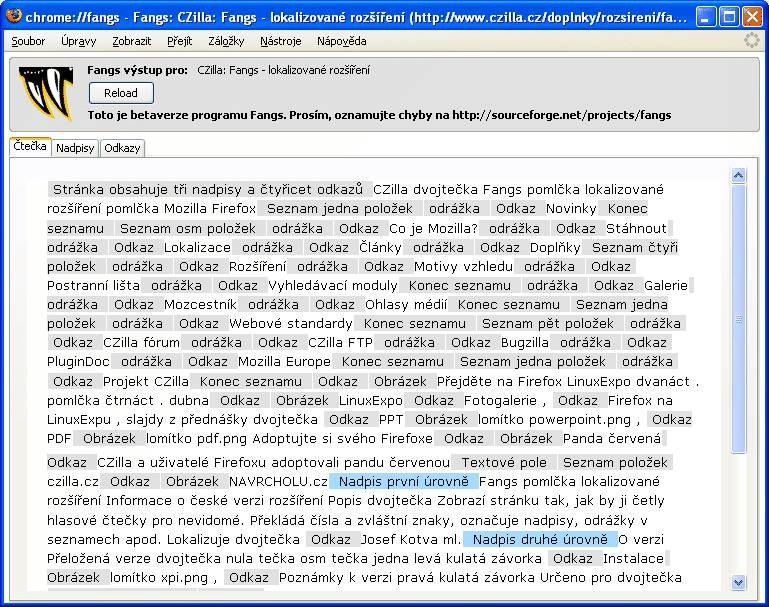The height and width of the screenshot is (607, 769).
Task: Click the word 'Články'
Action: tap(380, 248)
